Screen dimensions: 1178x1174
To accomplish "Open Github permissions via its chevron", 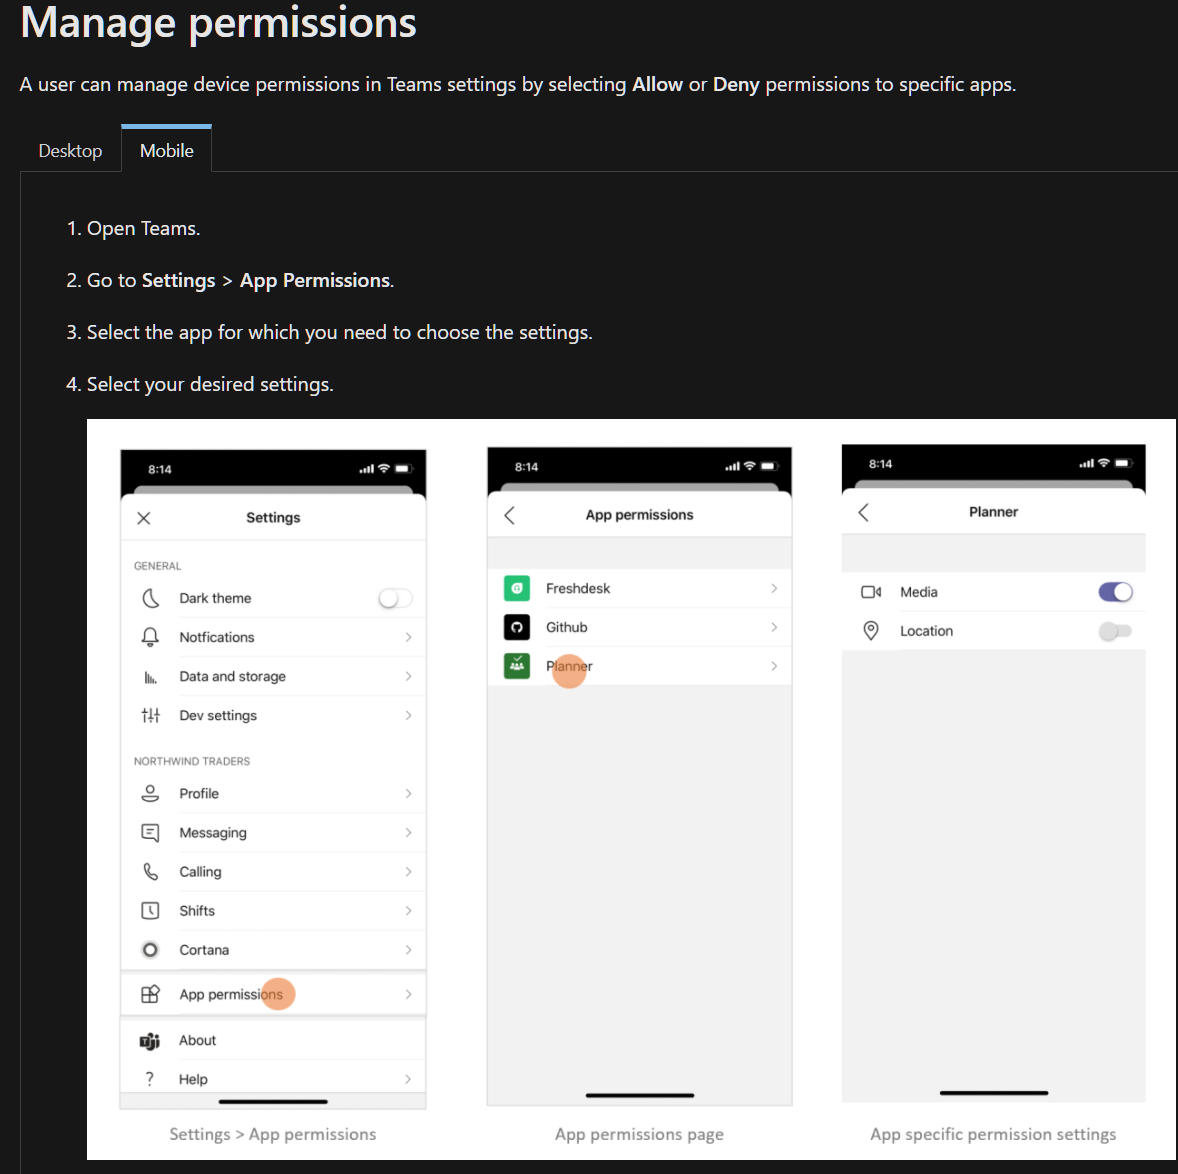I will point(774,627).
